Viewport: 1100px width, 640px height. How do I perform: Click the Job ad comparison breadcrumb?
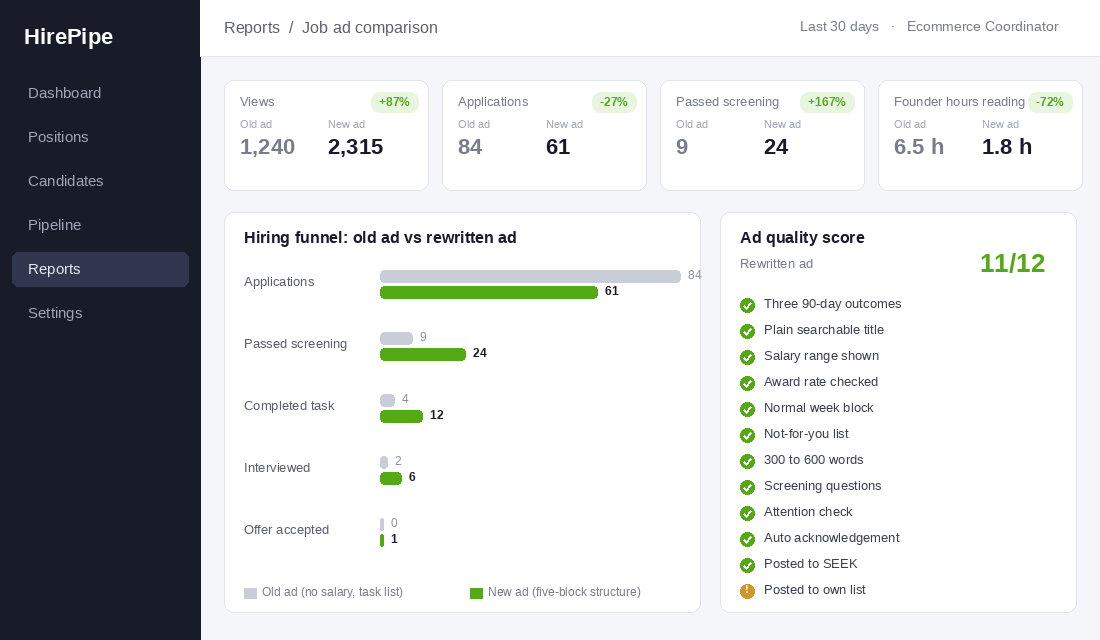pos(370,27)
